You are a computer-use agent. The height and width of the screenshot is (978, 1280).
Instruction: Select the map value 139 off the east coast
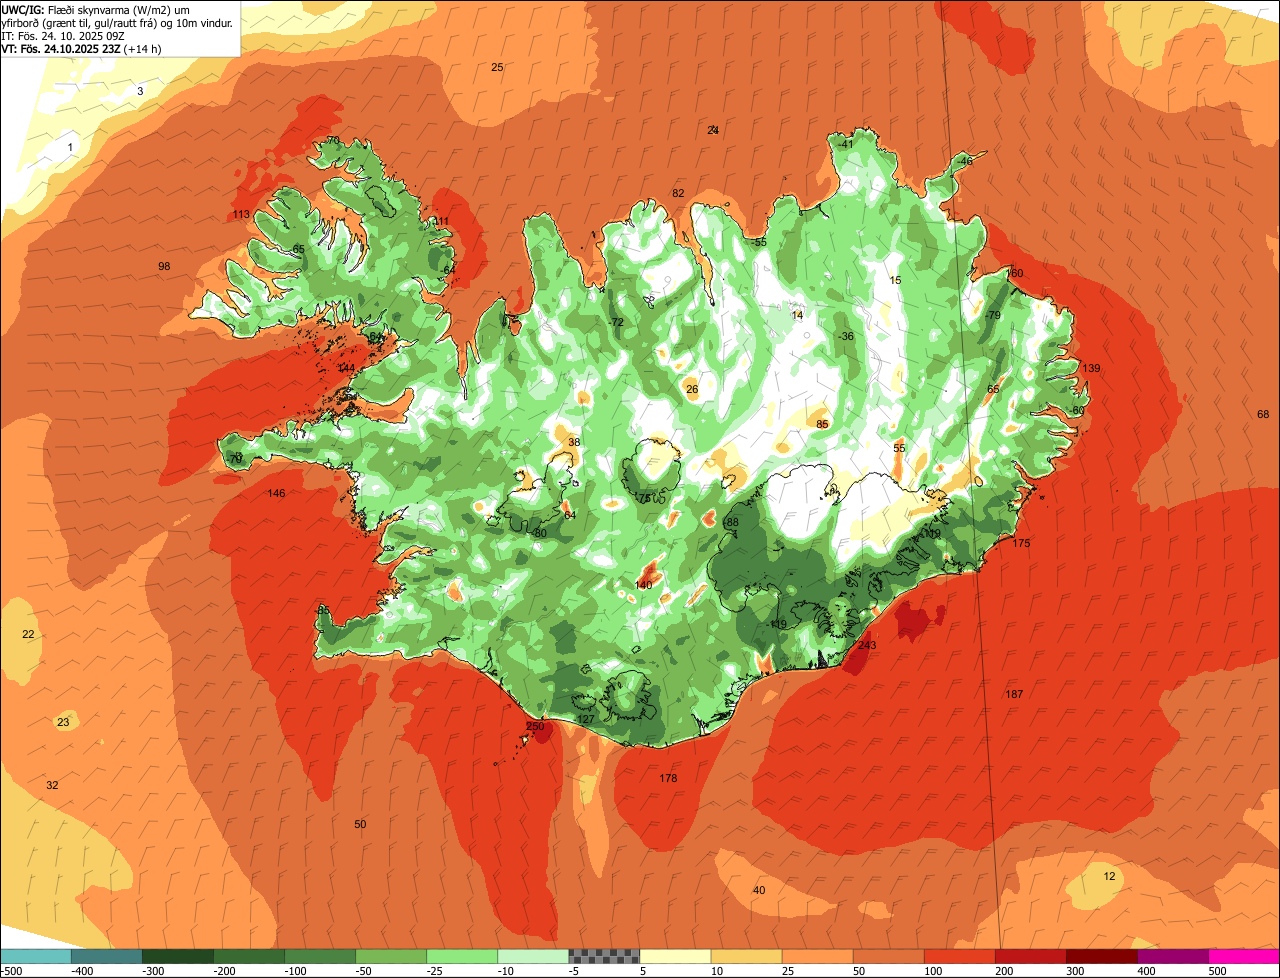click(1091, 368)
